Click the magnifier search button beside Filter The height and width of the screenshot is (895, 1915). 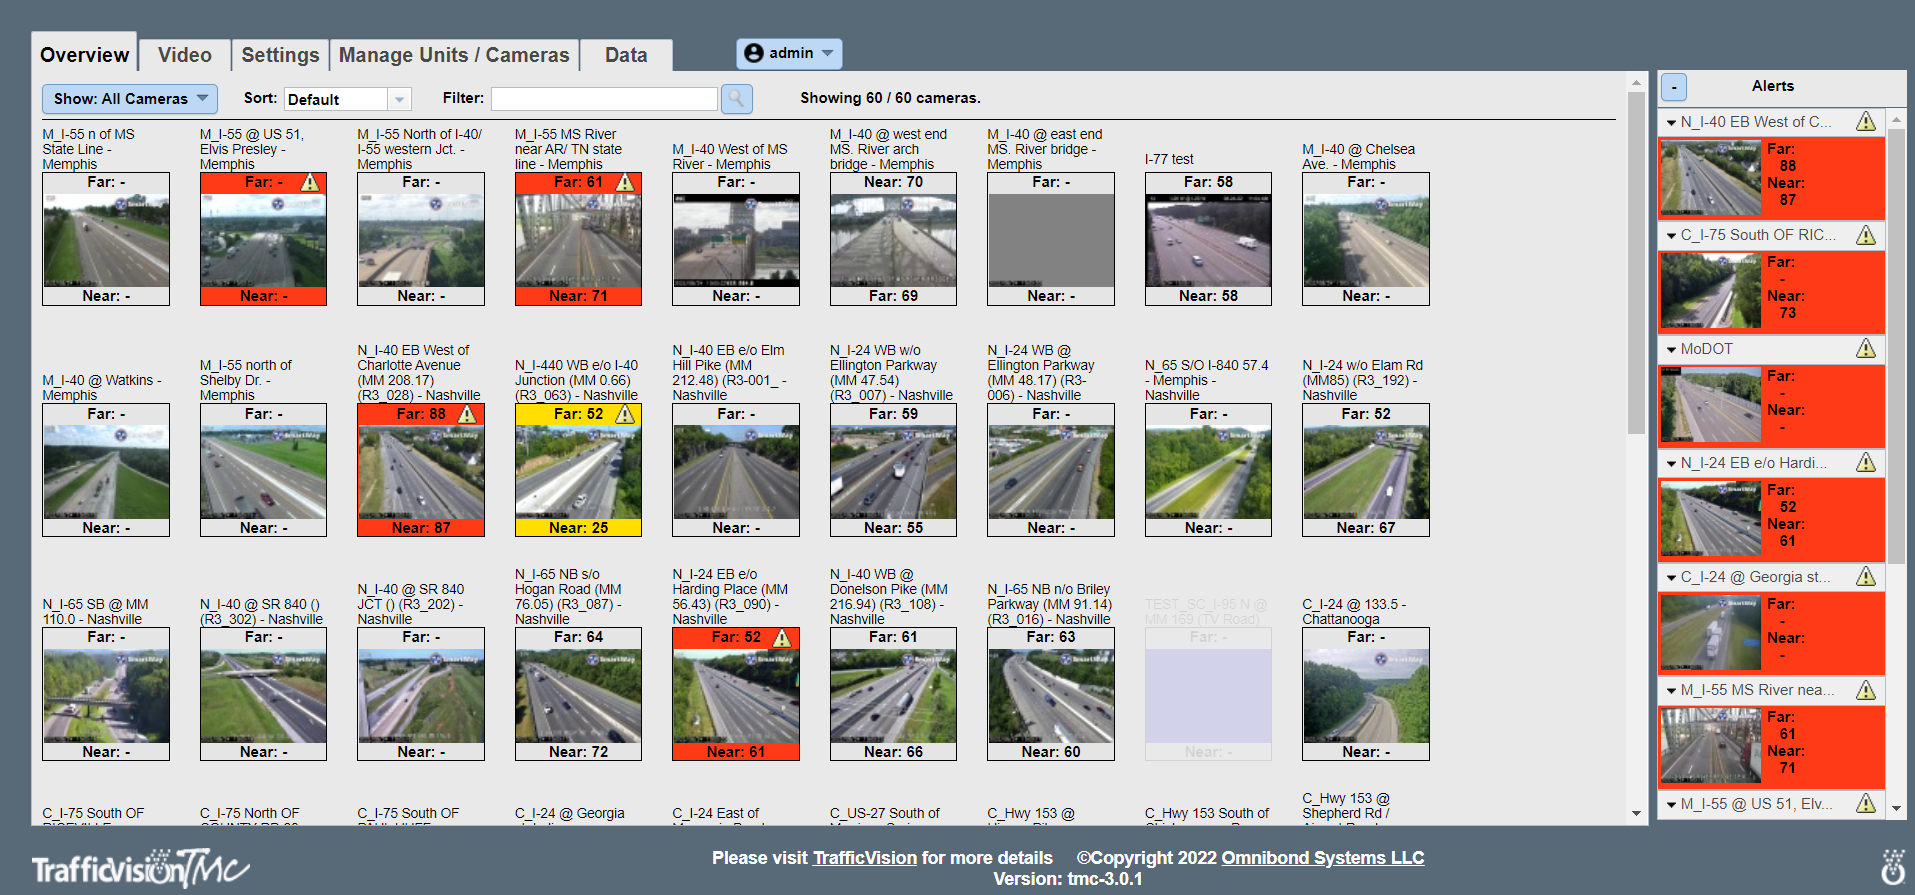tap(736, 98)
